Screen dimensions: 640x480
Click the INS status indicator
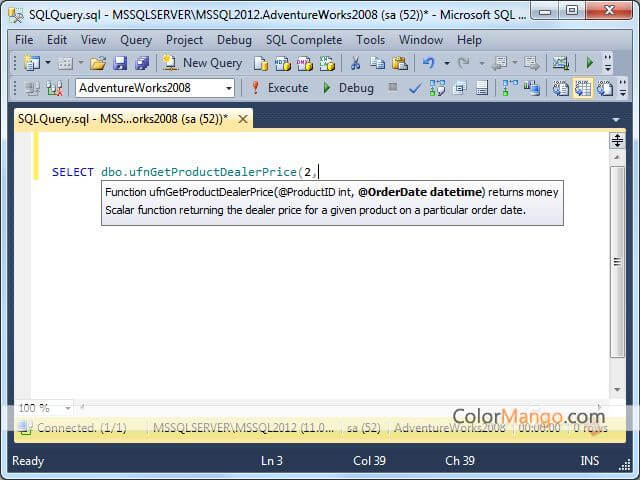coord(589,461)
